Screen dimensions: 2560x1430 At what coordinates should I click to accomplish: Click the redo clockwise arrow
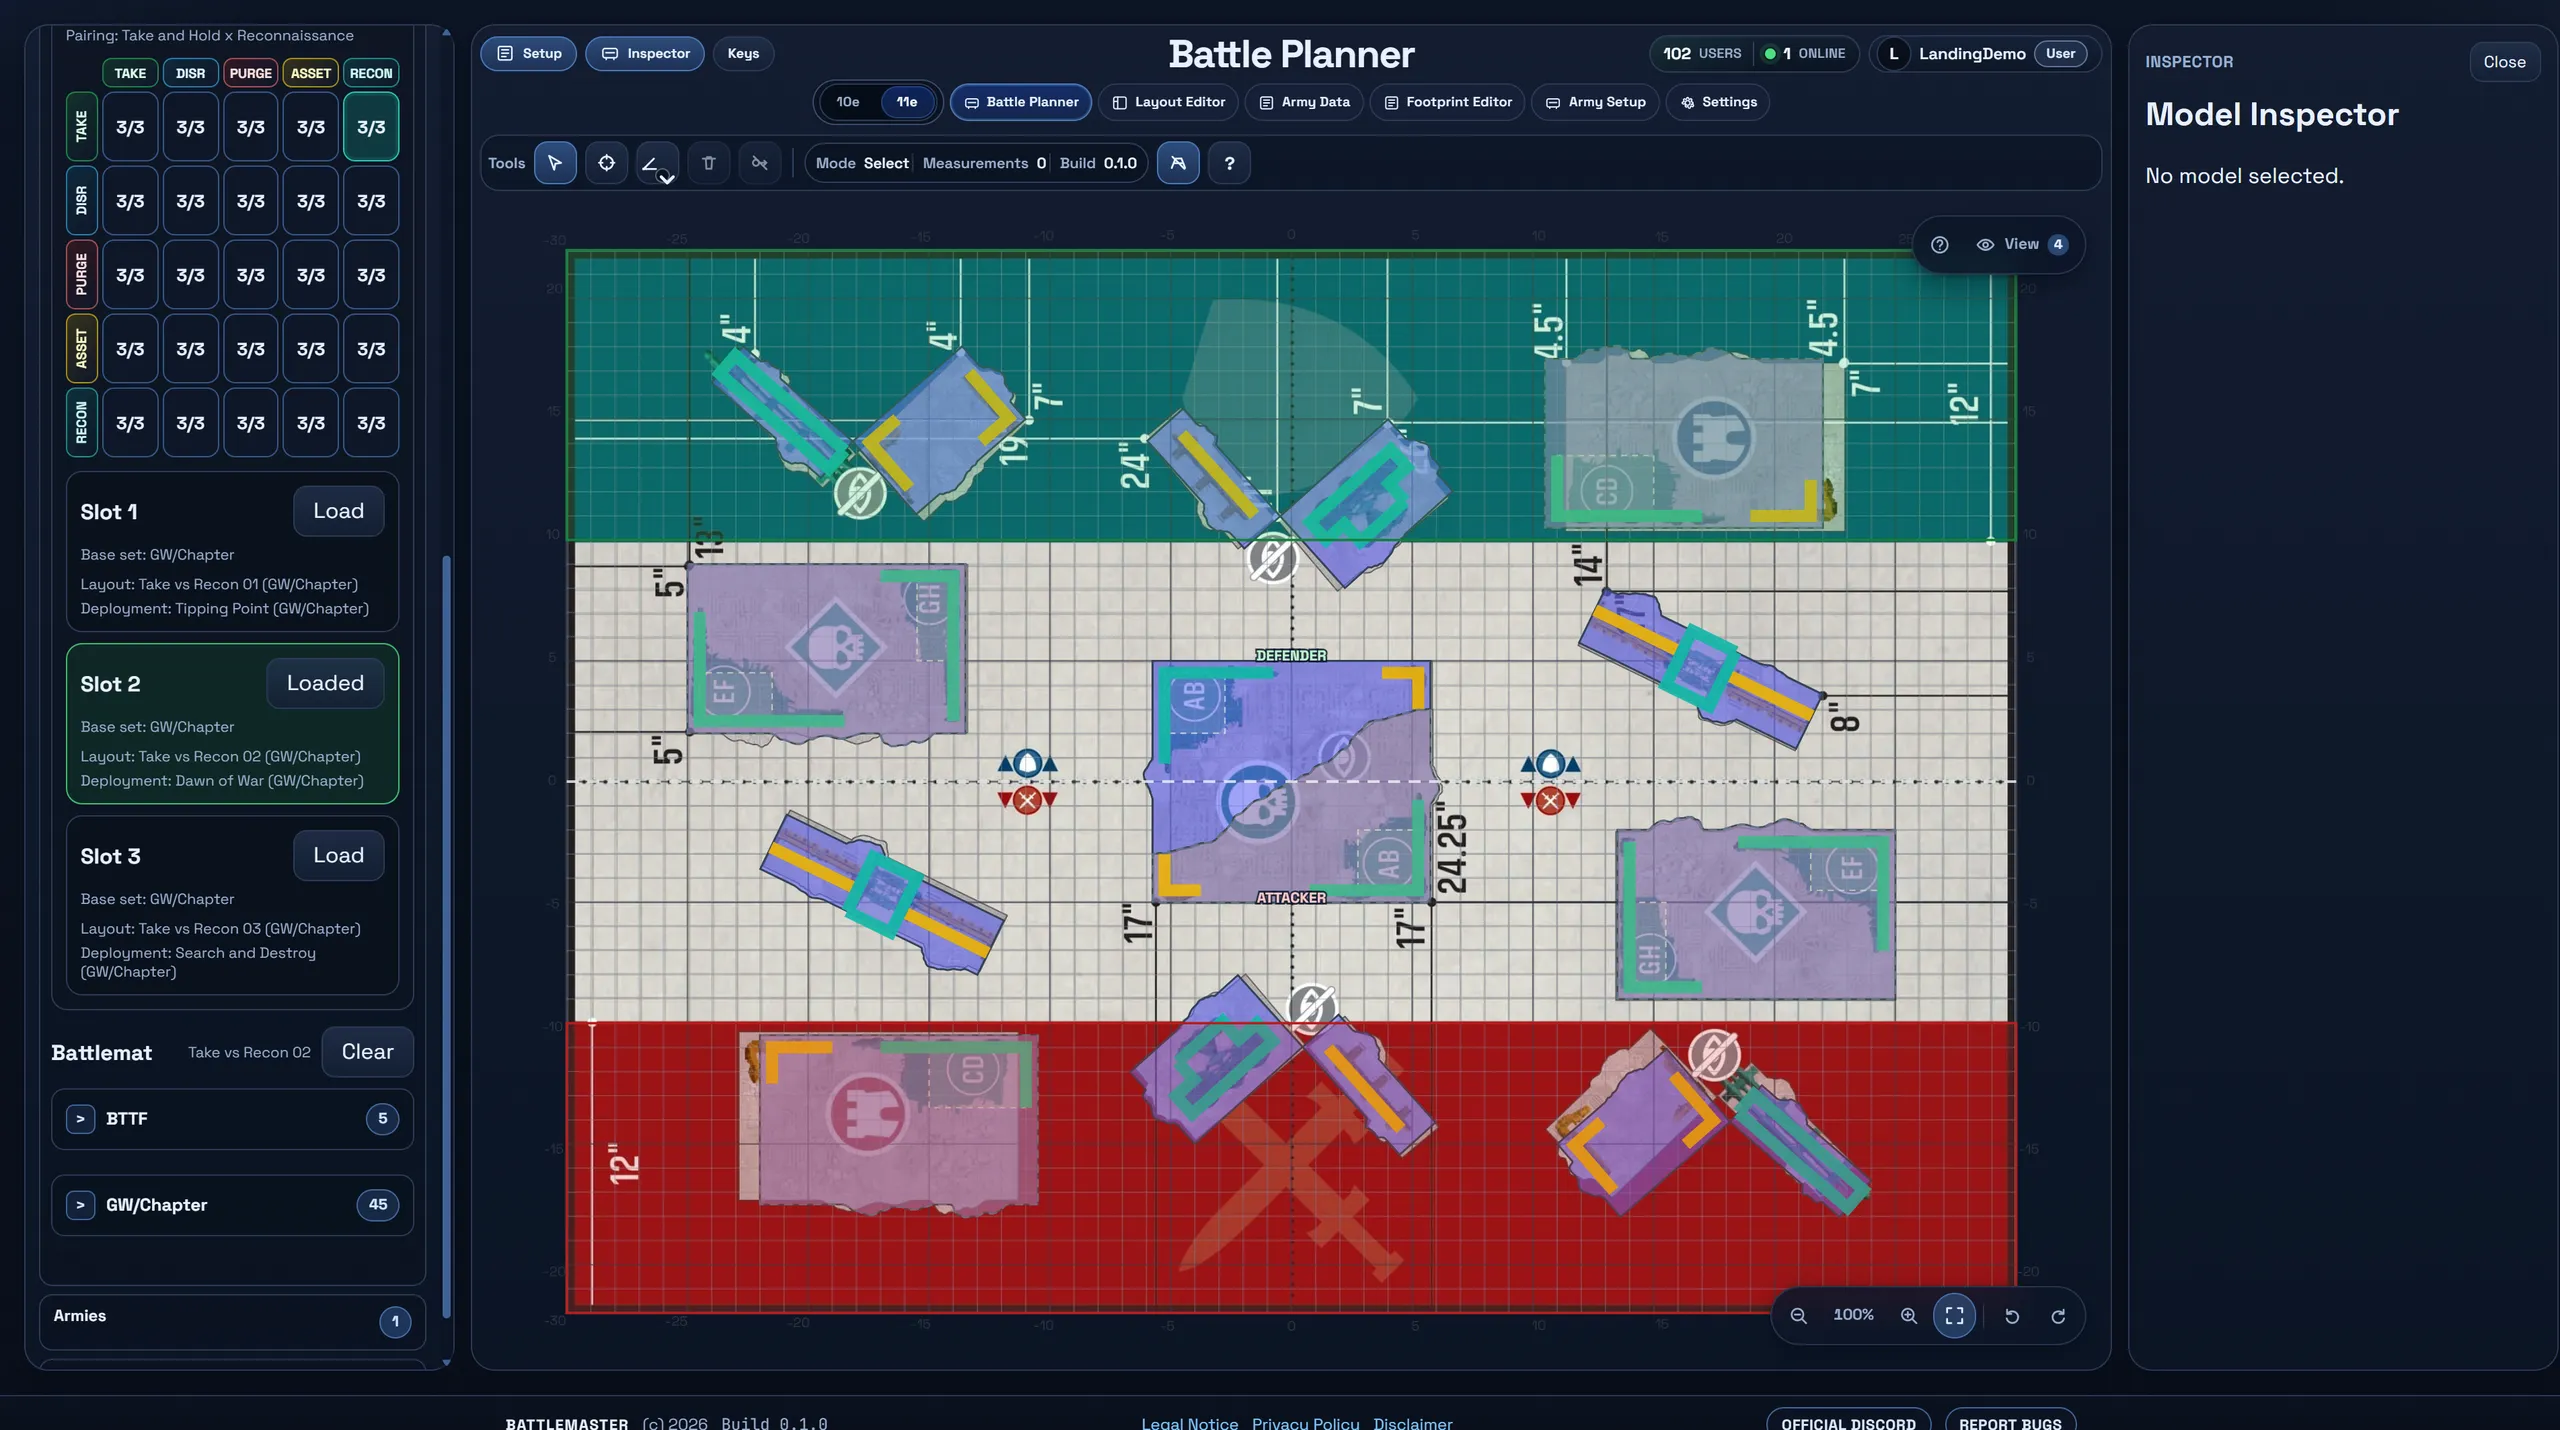coord(2058,1316)
